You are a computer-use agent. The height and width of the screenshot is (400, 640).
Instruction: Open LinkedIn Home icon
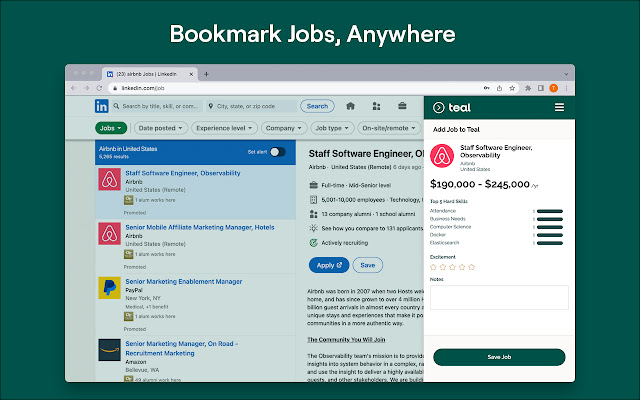click(x=350, y=106)
